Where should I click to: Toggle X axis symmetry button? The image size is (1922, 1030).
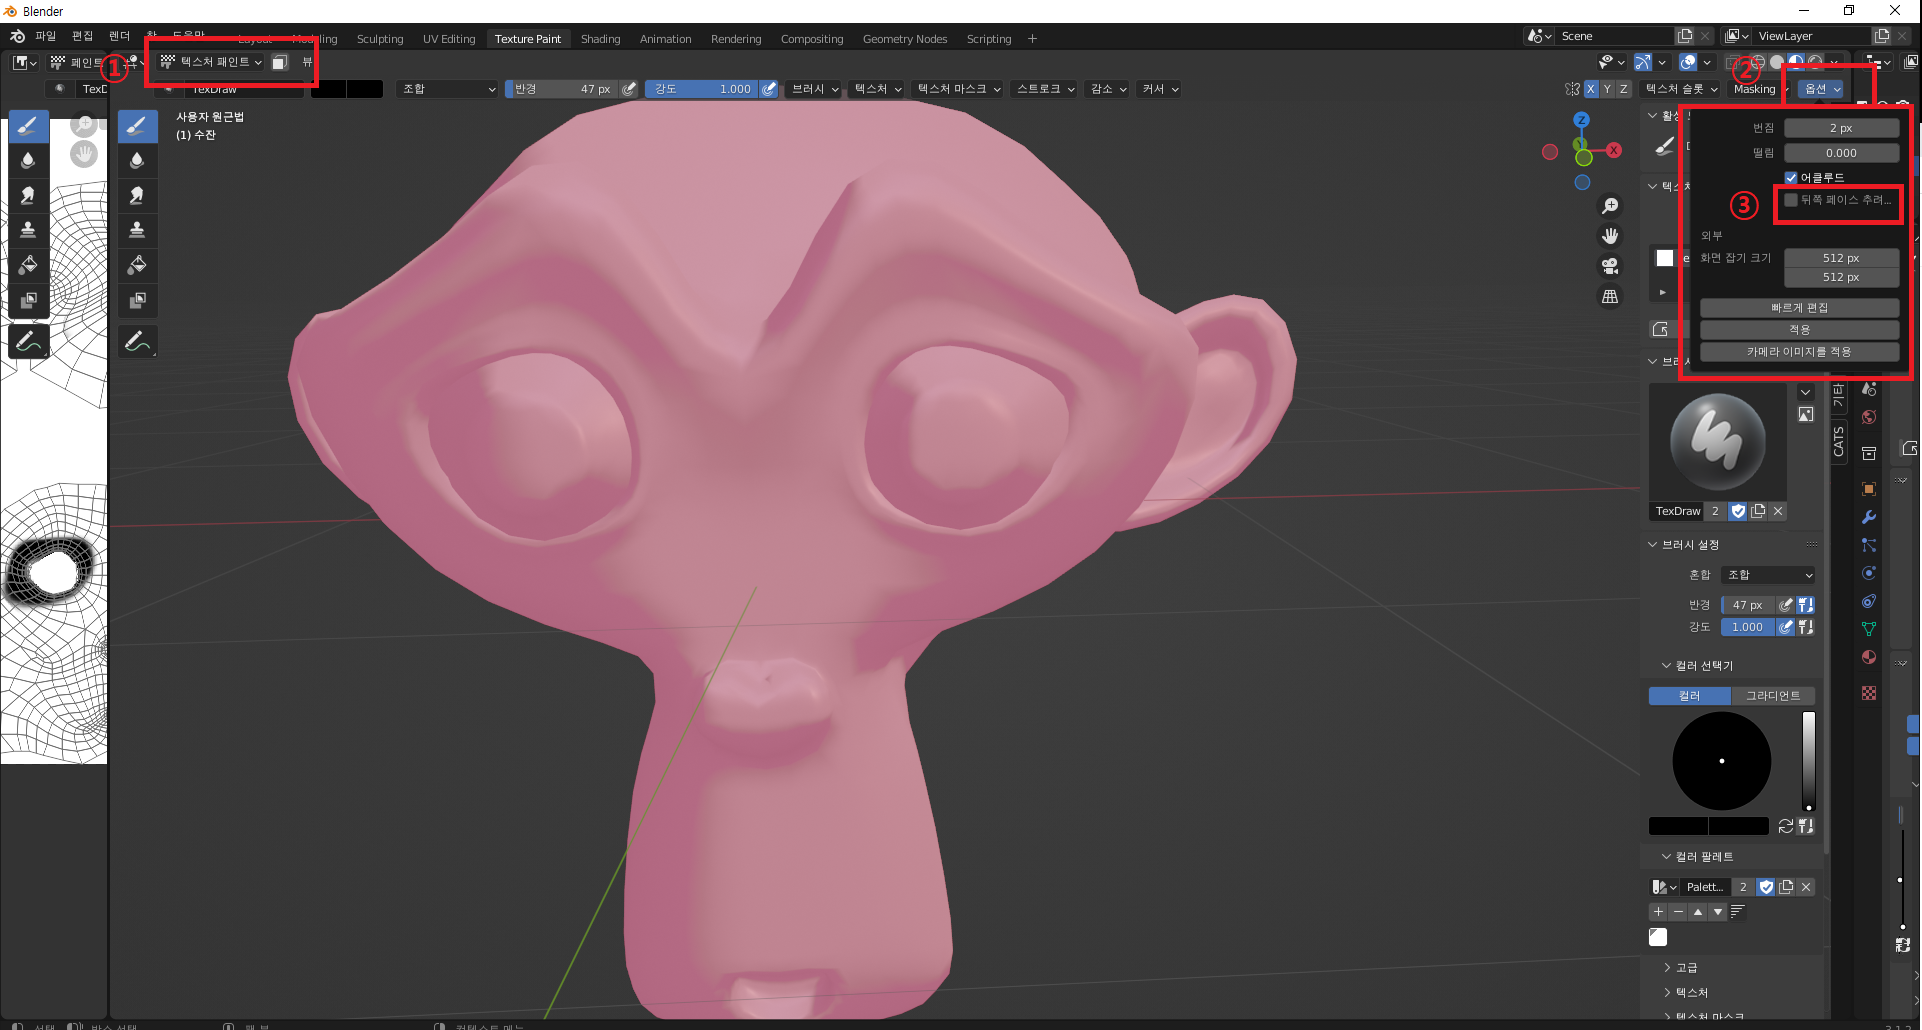(1590, 89)
